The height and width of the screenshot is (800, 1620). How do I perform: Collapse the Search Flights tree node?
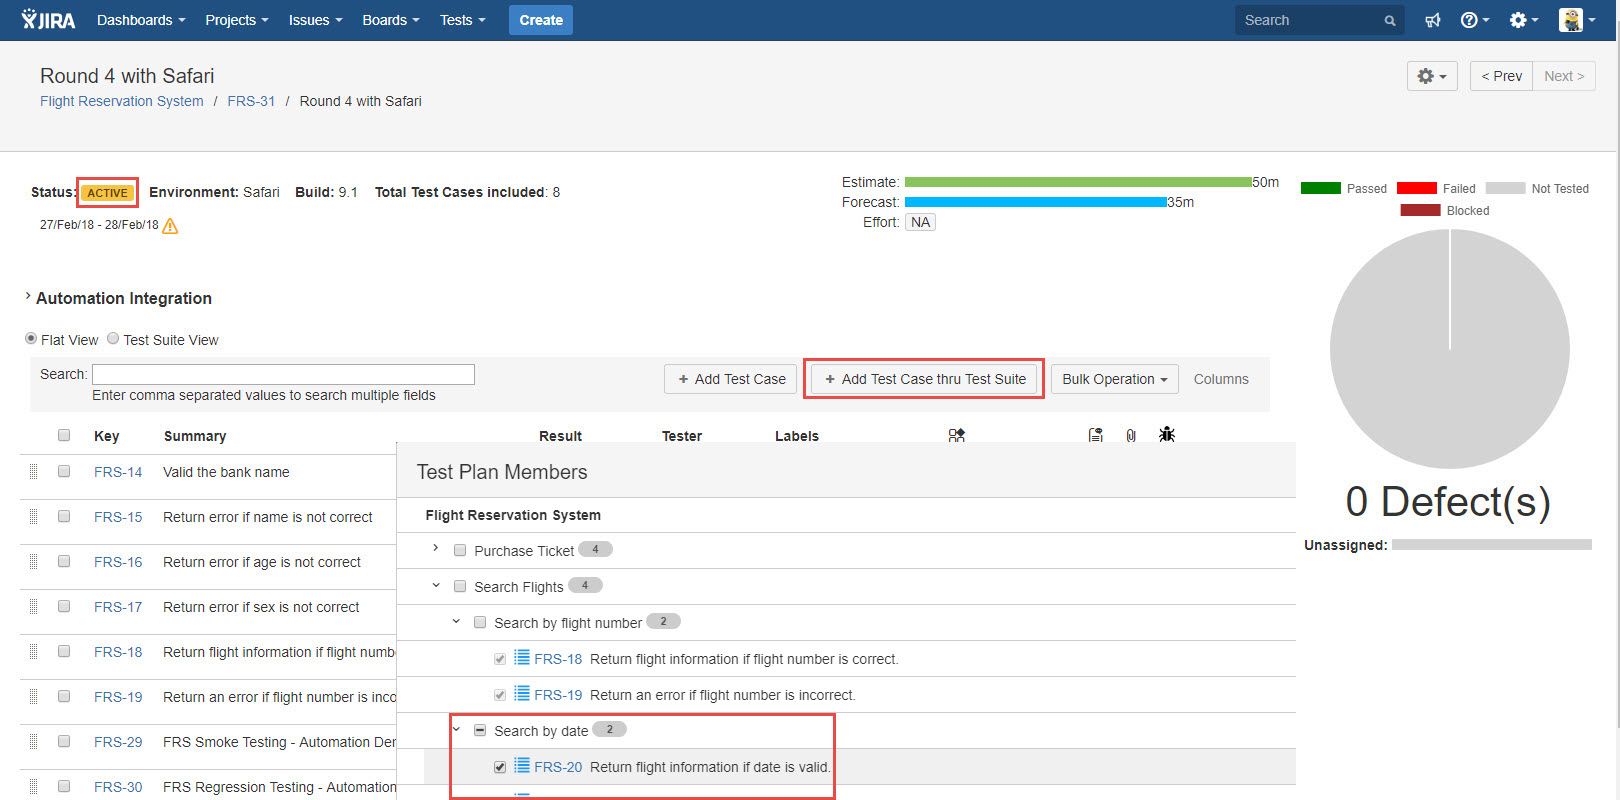[x=436, y=585]
